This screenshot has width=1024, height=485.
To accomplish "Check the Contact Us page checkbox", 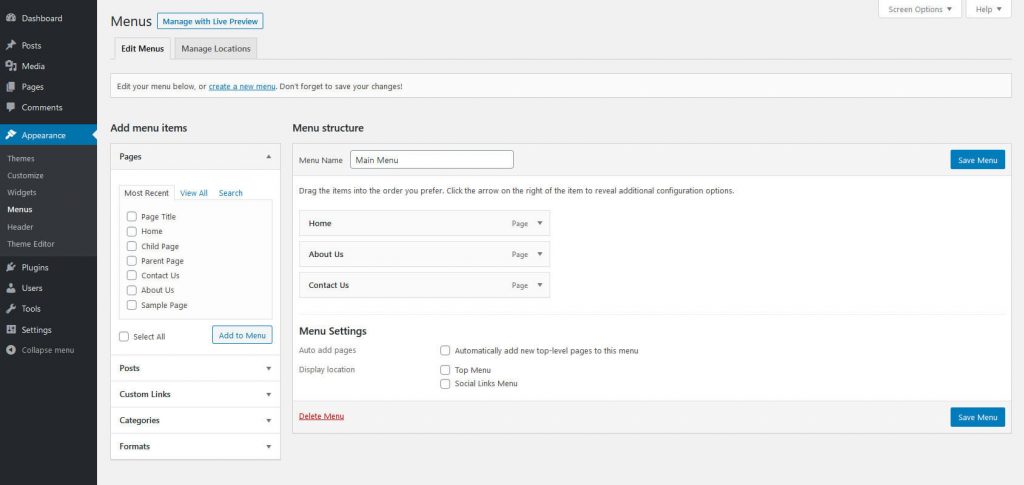I will pos(132,276).
